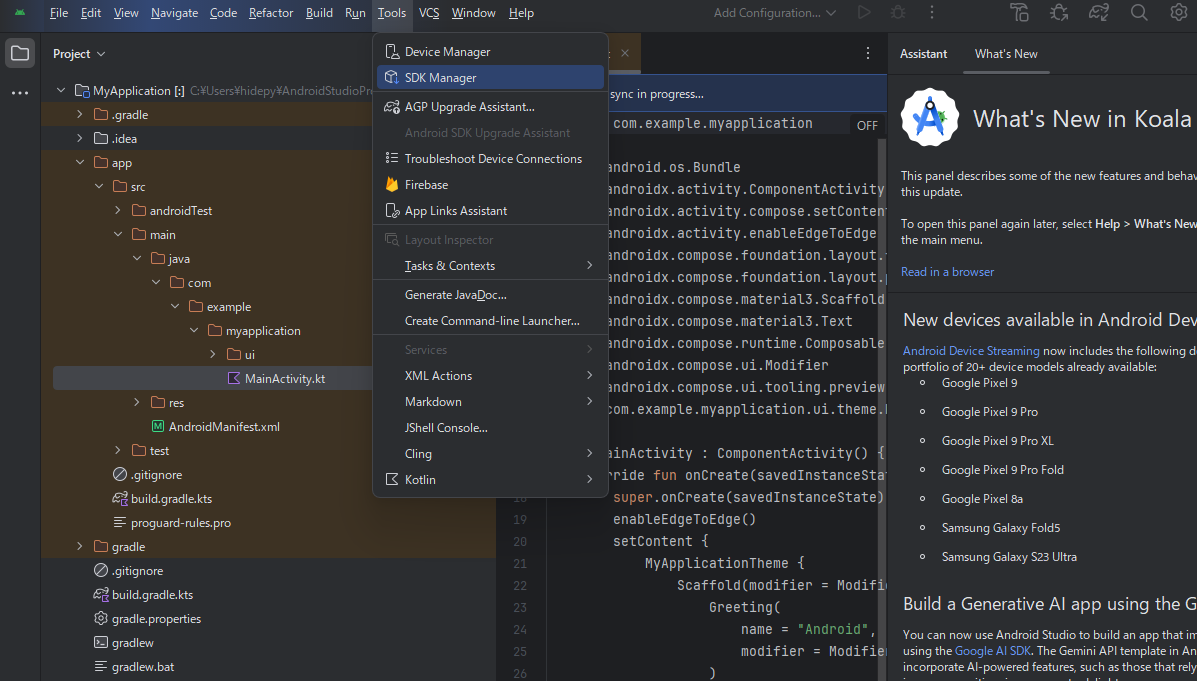Click the SDK Manager cube icon
Screen dimensions: 1197x681
coord(392,77)
